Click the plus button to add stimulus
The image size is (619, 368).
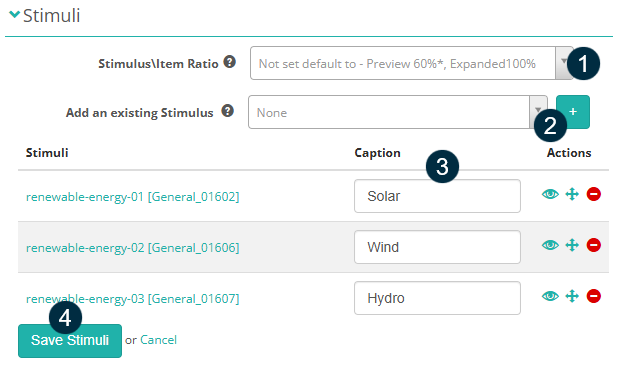click(573, 112)
